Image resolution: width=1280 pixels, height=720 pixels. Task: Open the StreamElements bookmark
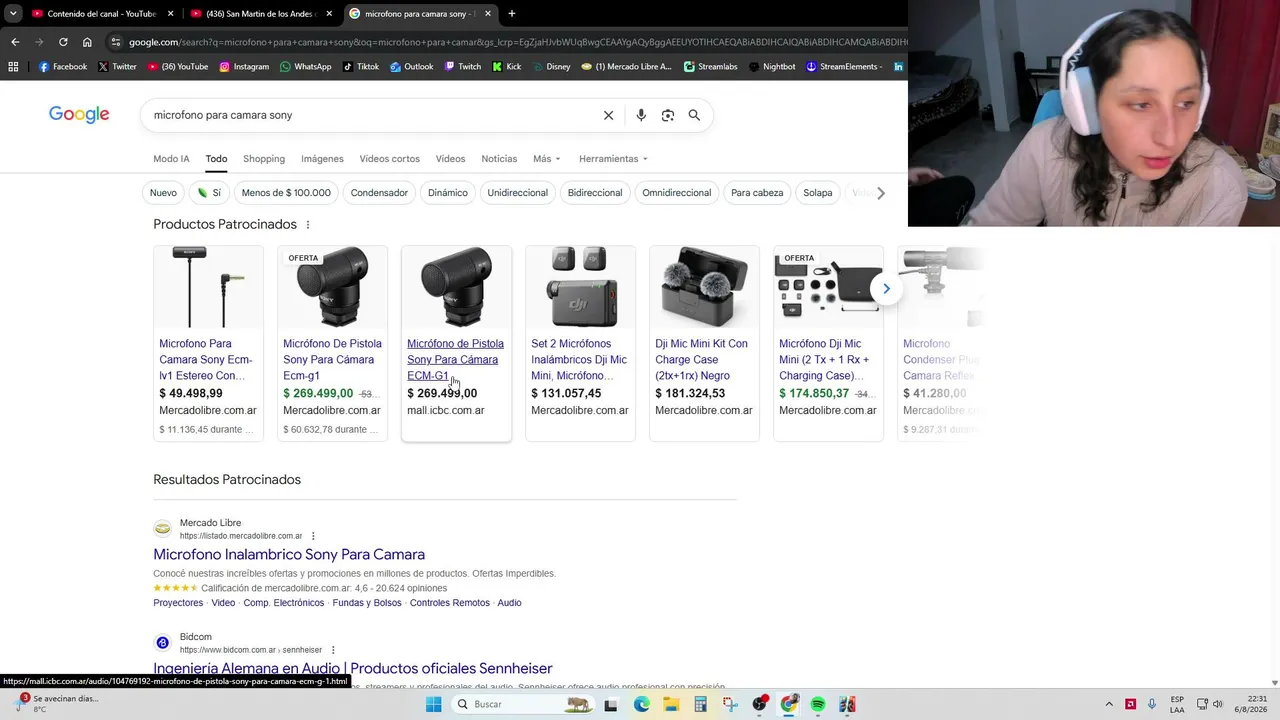[844, 67]
